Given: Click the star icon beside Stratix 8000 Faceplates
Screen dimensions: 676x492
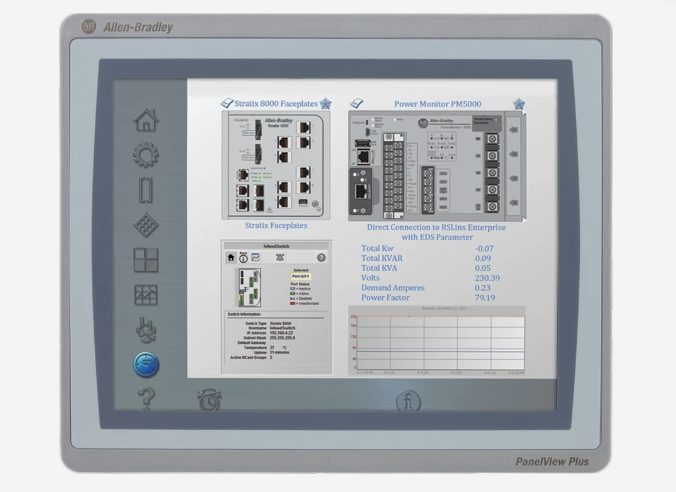Looking at the screenshot, I should pos(325,103).
